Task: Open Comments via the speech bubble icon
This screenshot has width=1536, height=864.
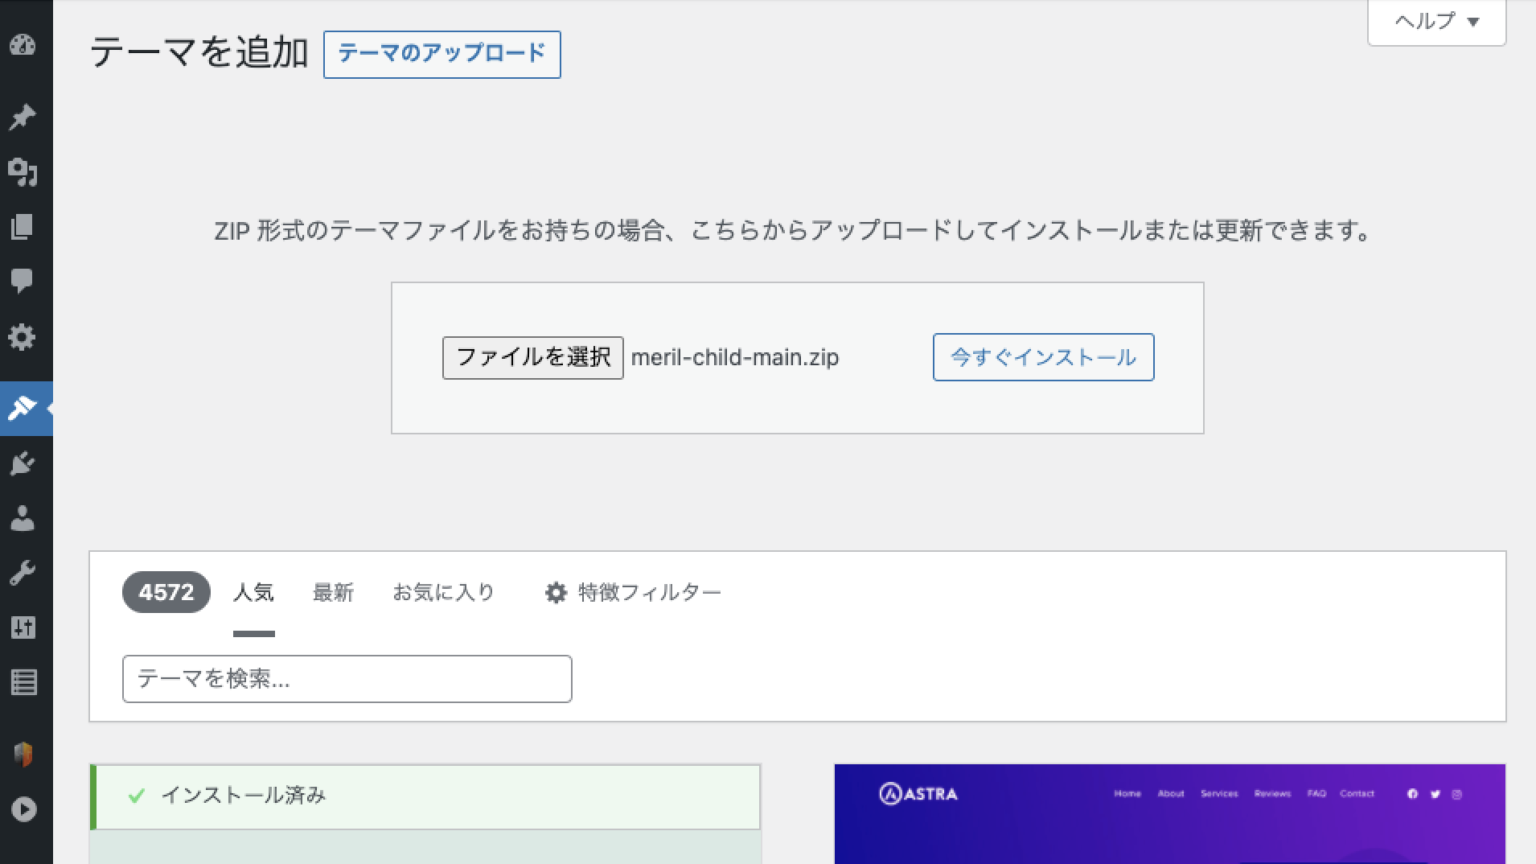Action: pyautogui.click(x=24, y=280)
